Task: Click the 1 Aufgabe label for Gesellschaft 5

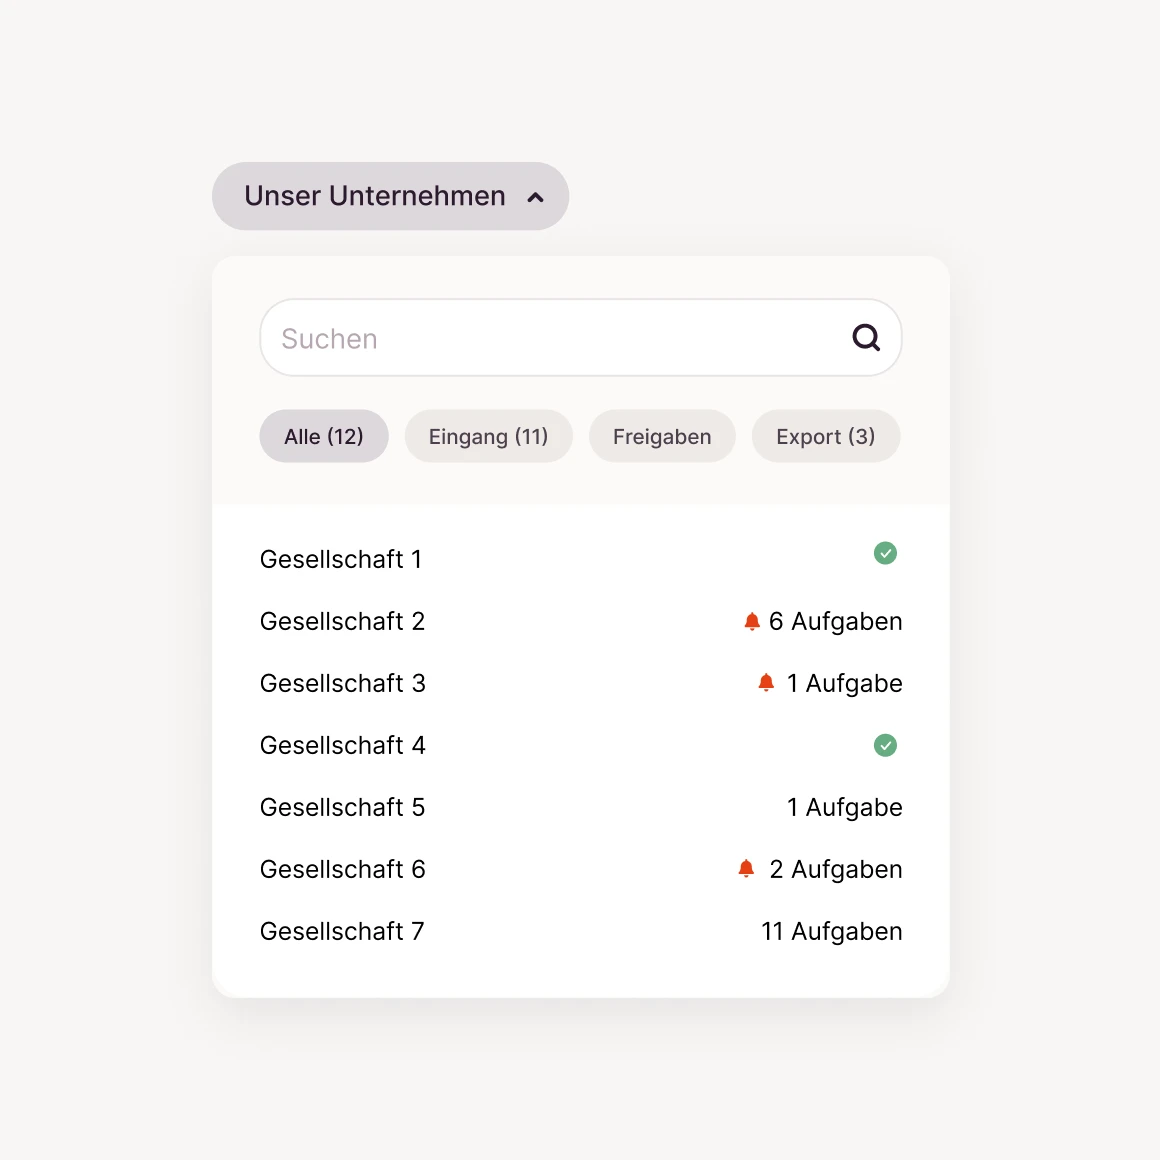Action: point(844,807)
